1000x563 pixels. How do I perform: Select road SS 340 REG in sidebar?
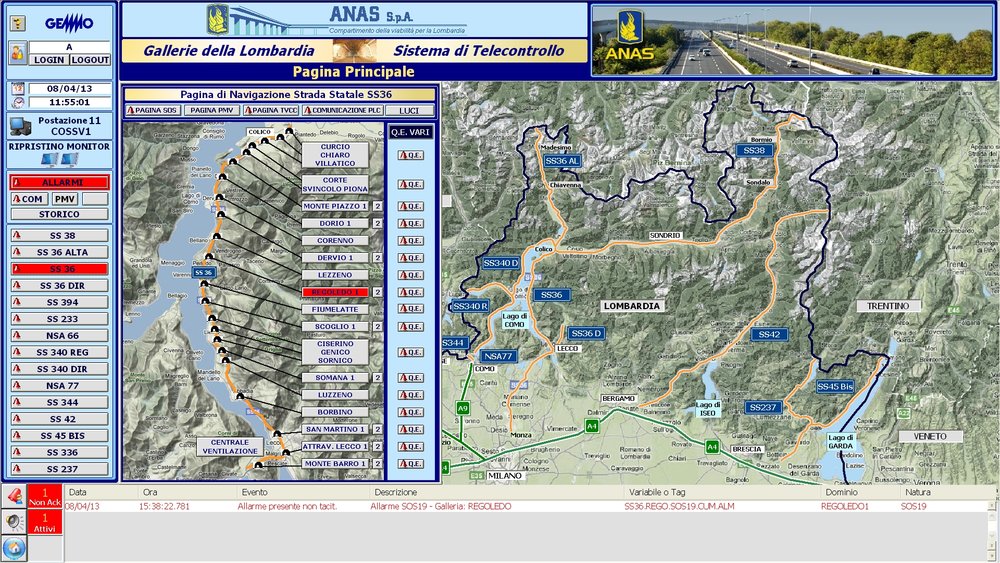[x=59, y=352]
